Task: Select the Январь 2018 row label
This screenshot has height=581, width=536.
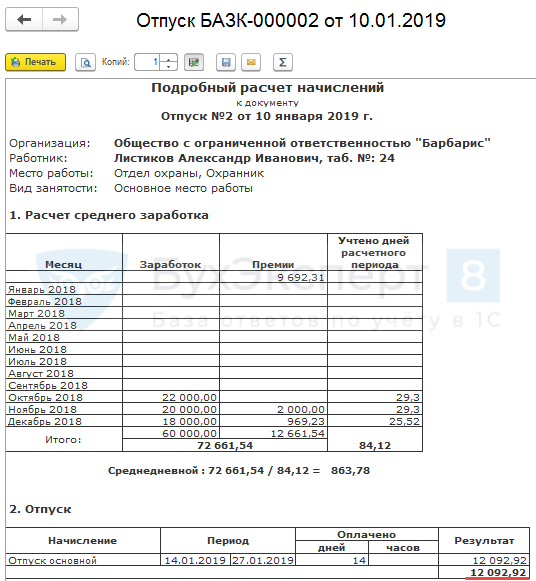Action: [42, 289]
